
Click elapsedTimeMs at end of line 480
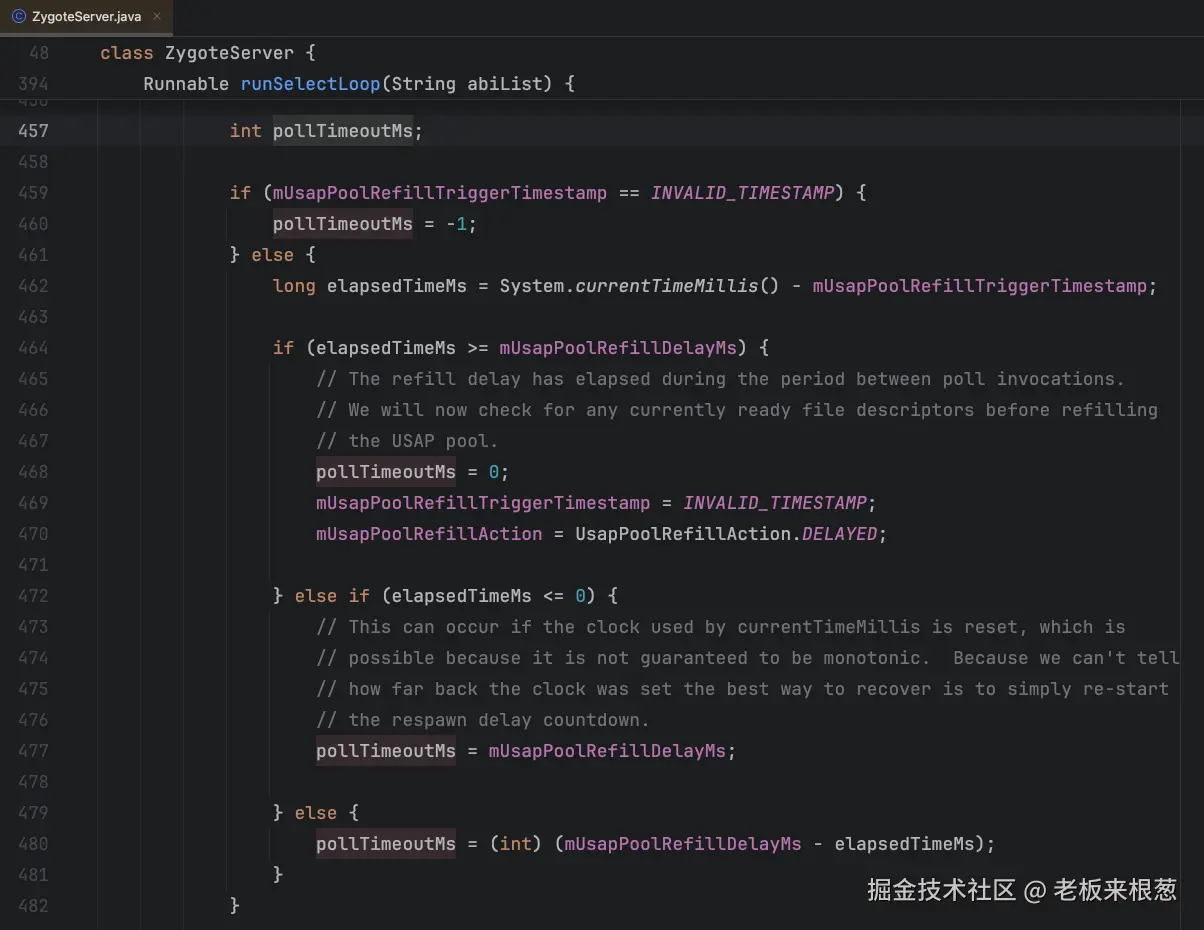click(904, 844)
